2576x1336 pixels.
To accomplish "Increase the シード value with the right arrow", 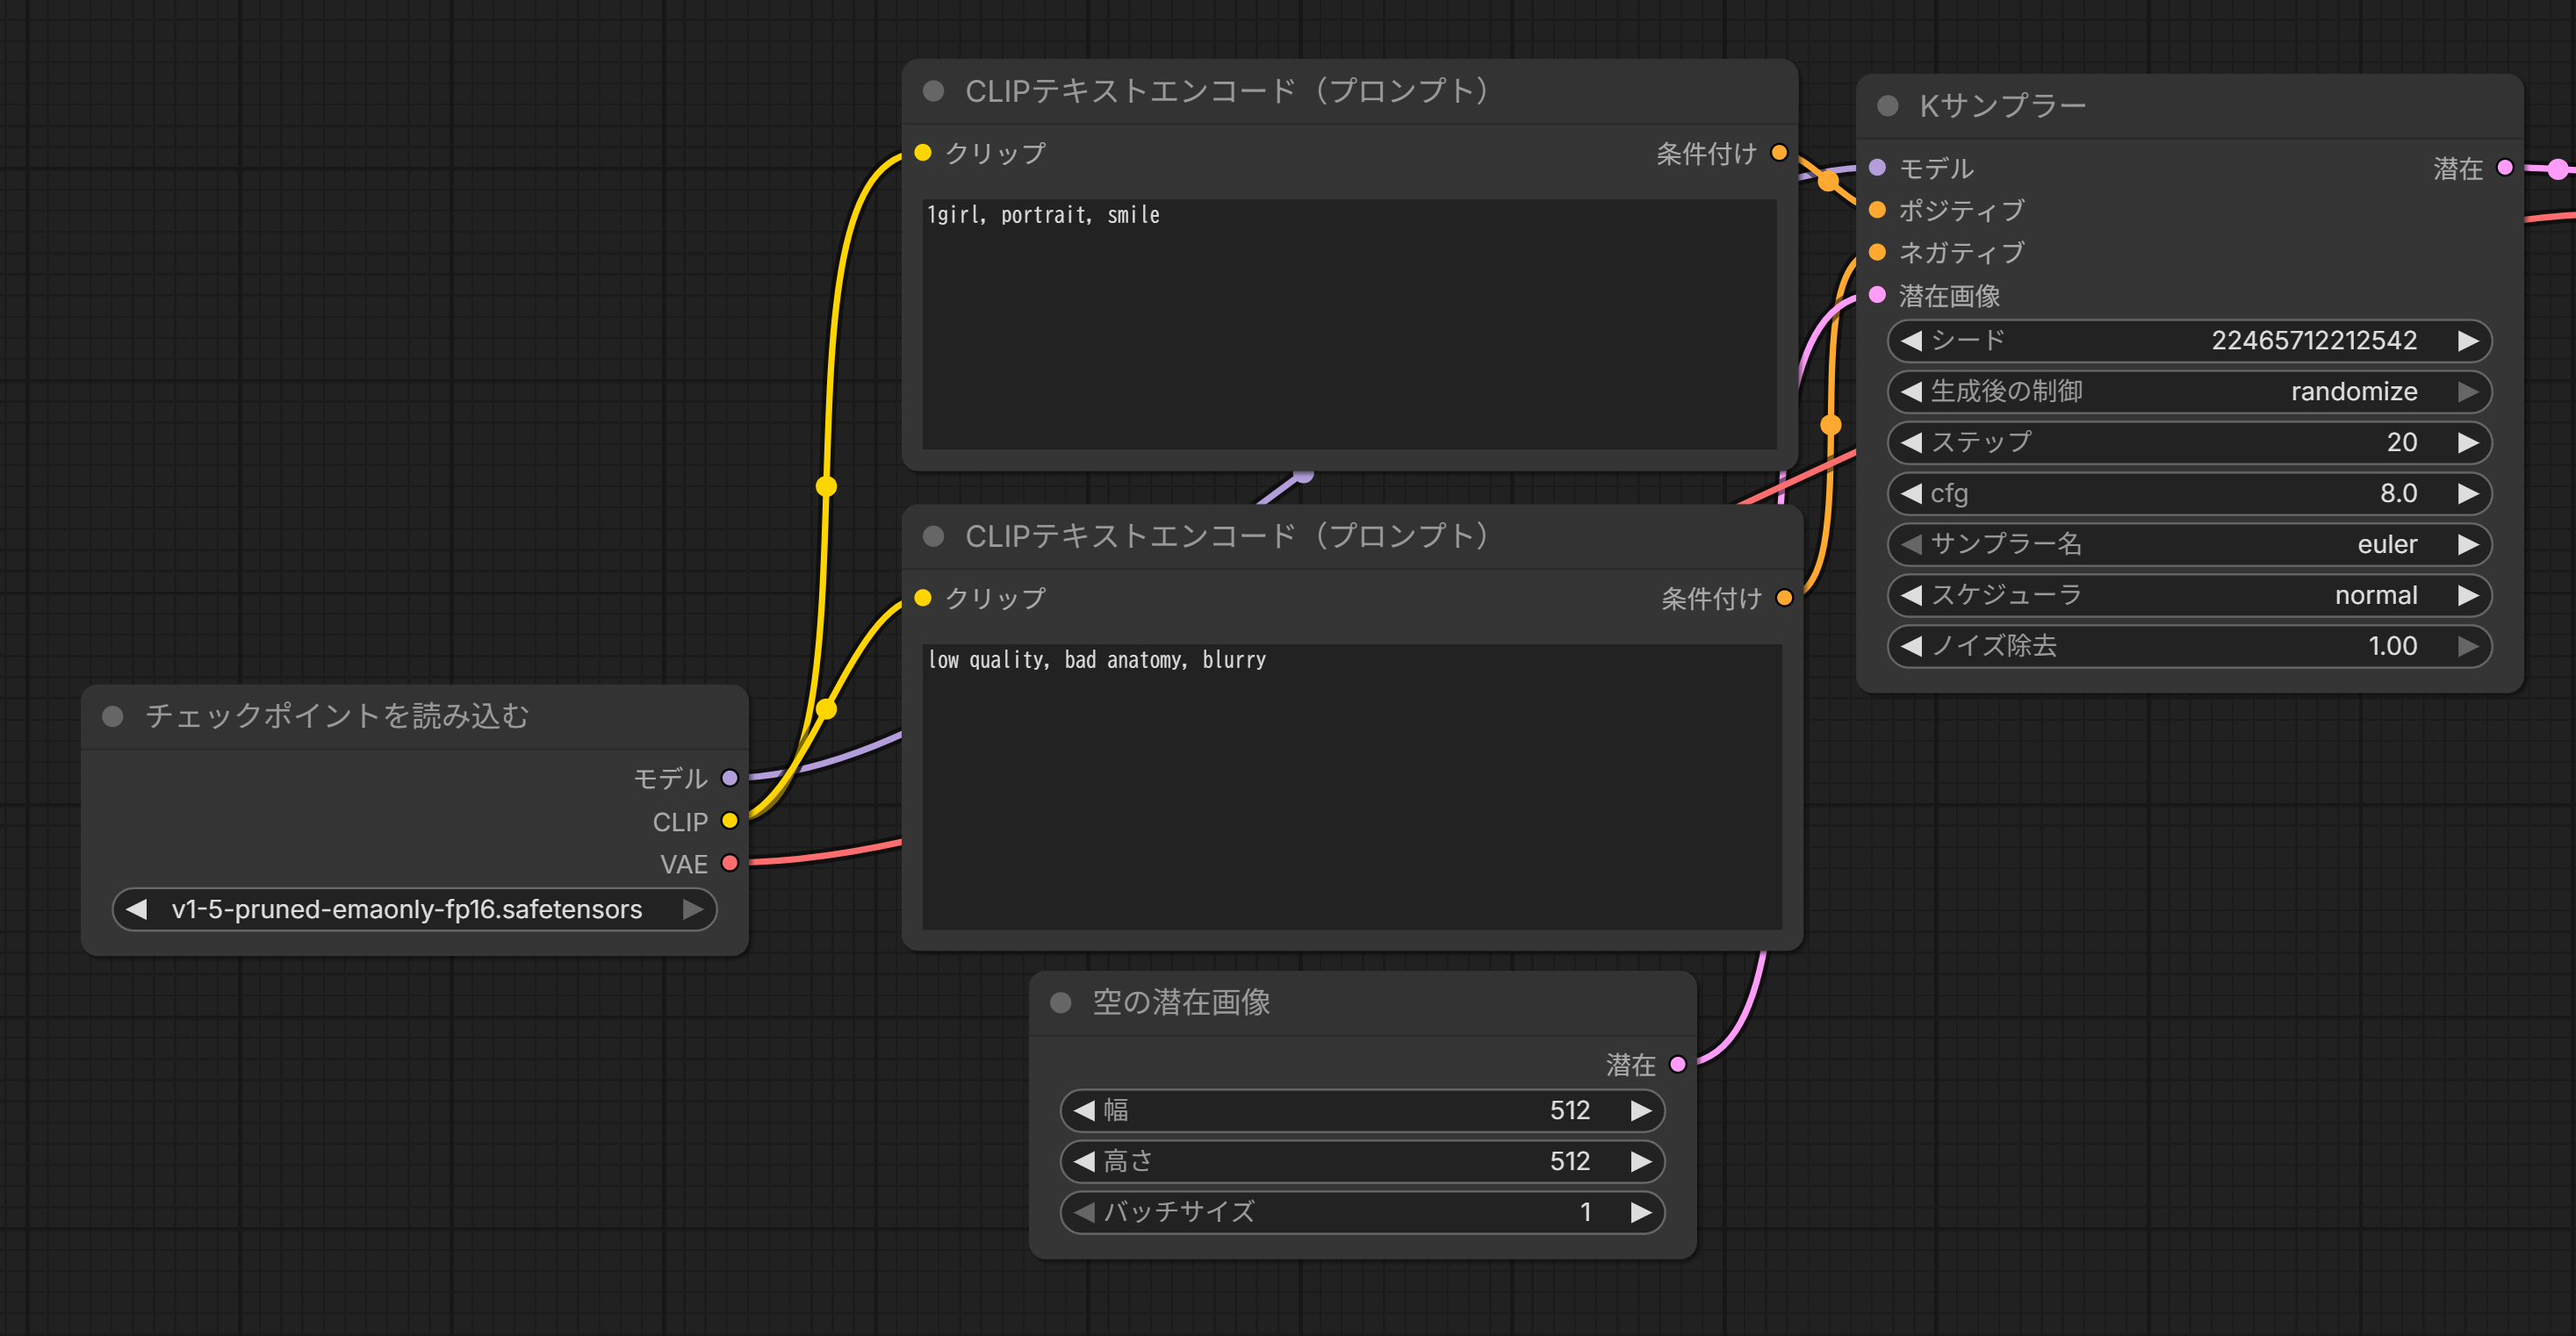I will tap(2468, 341).
